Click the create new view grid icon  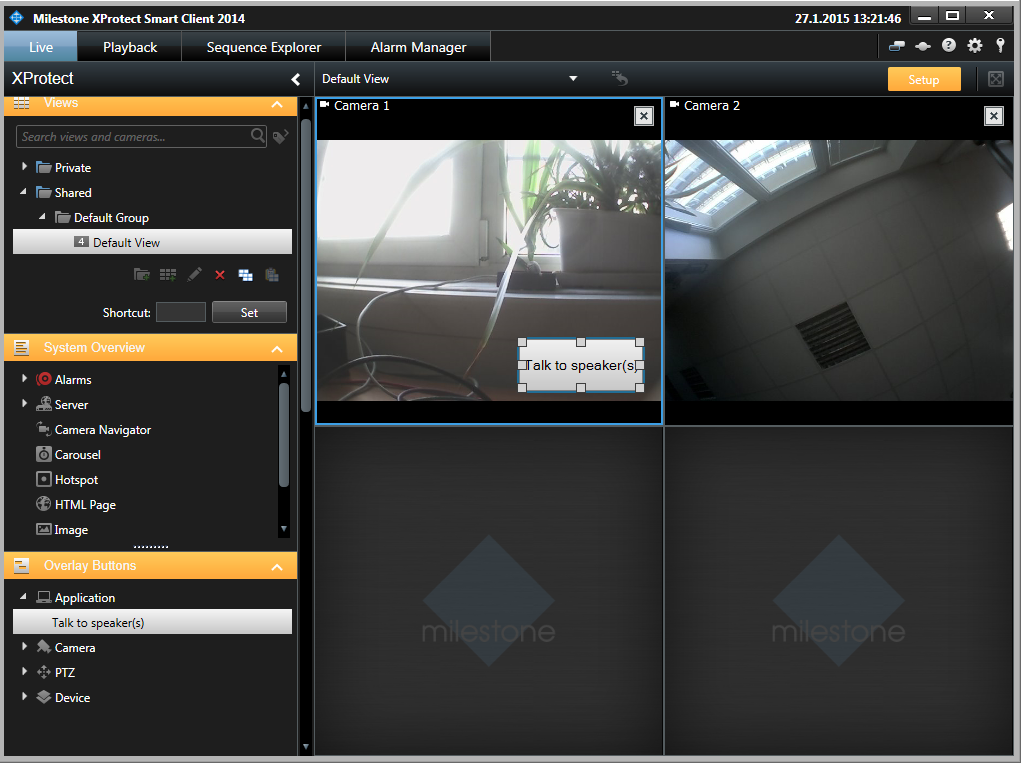click(x=168, y=275)
